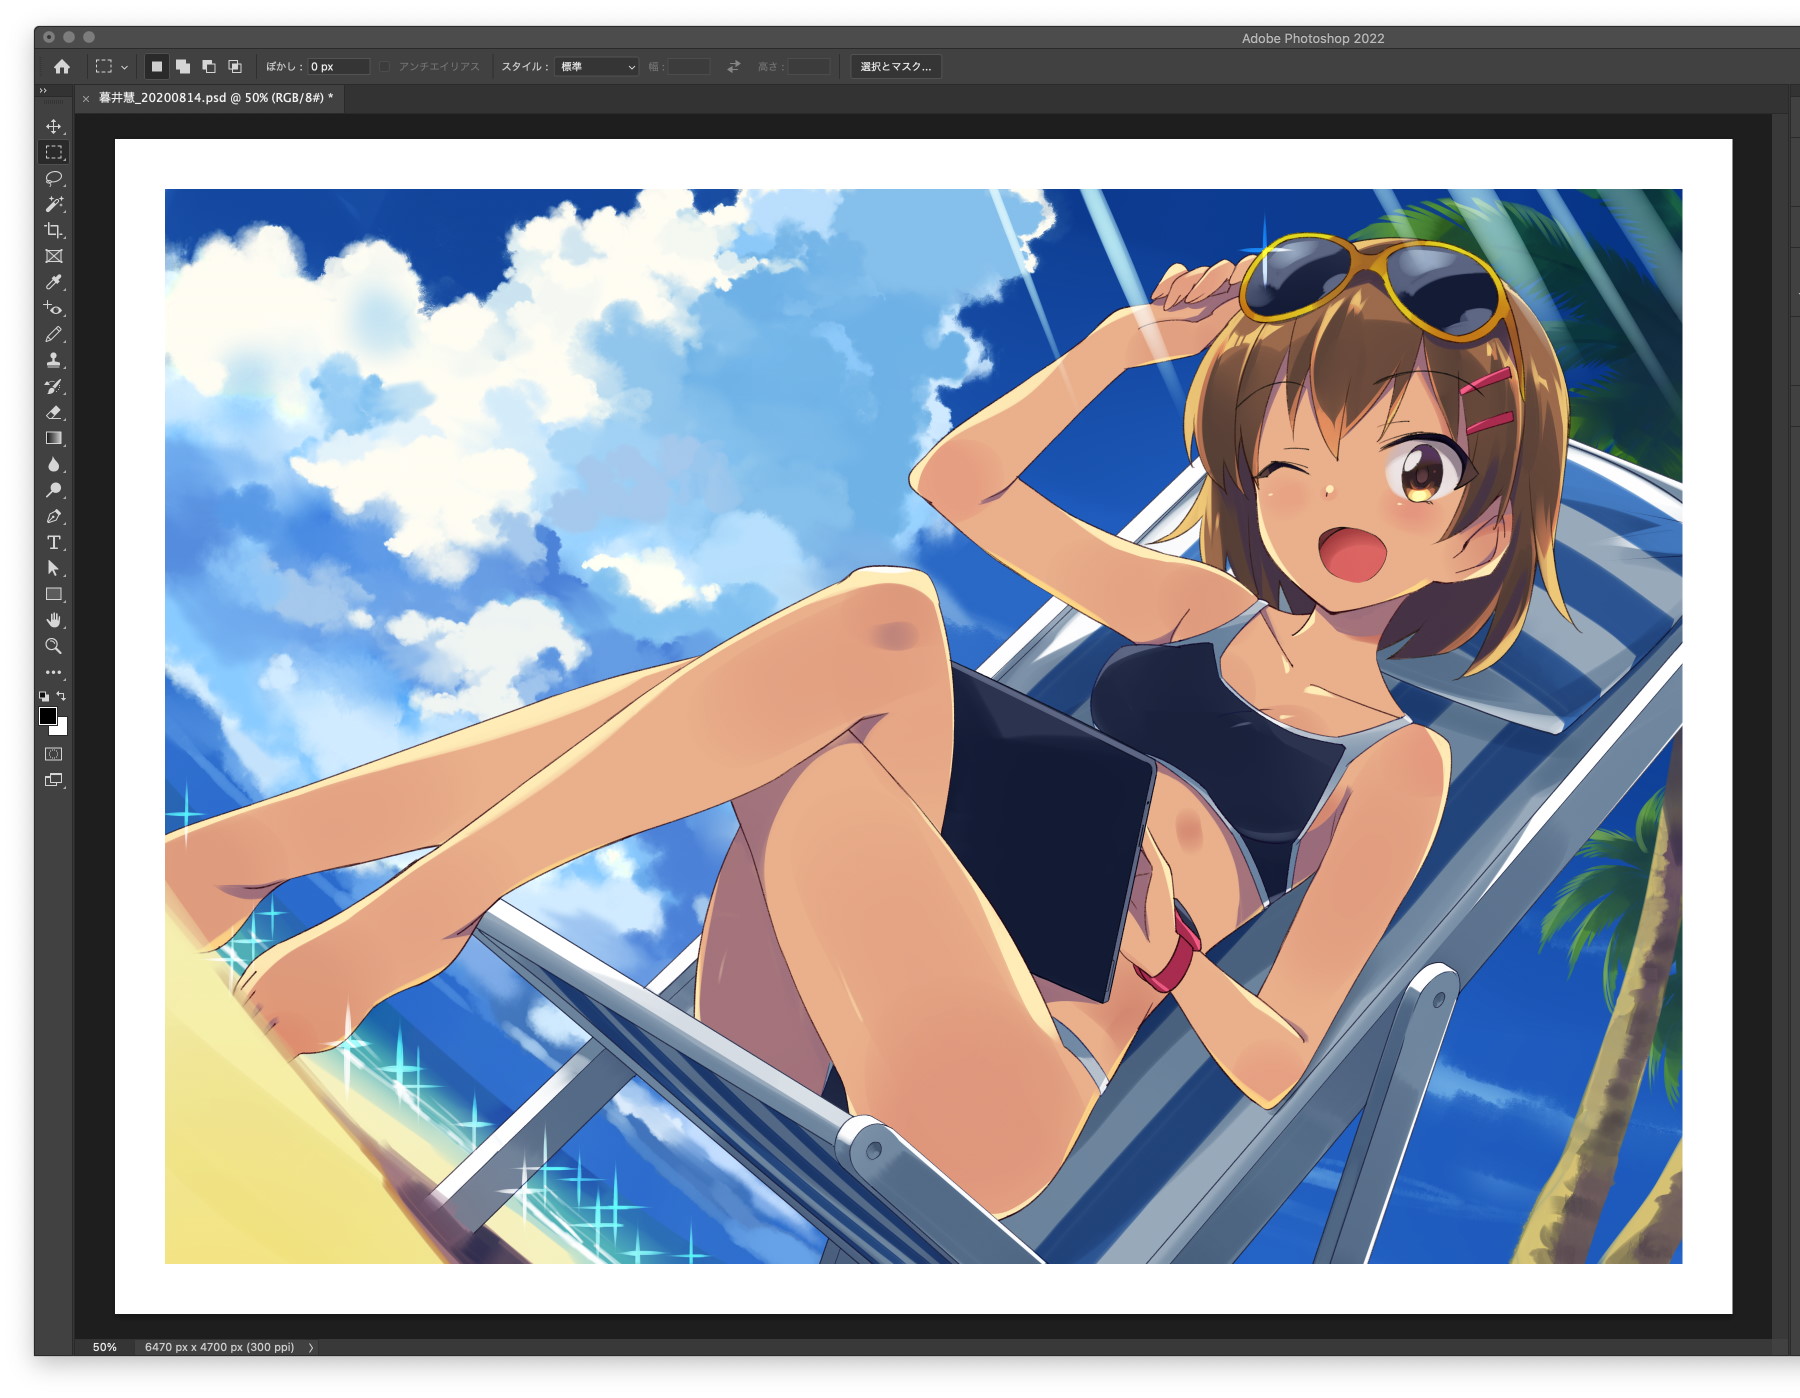
Task: Switch to the 20200814.psd document tab
Action: 215,98
